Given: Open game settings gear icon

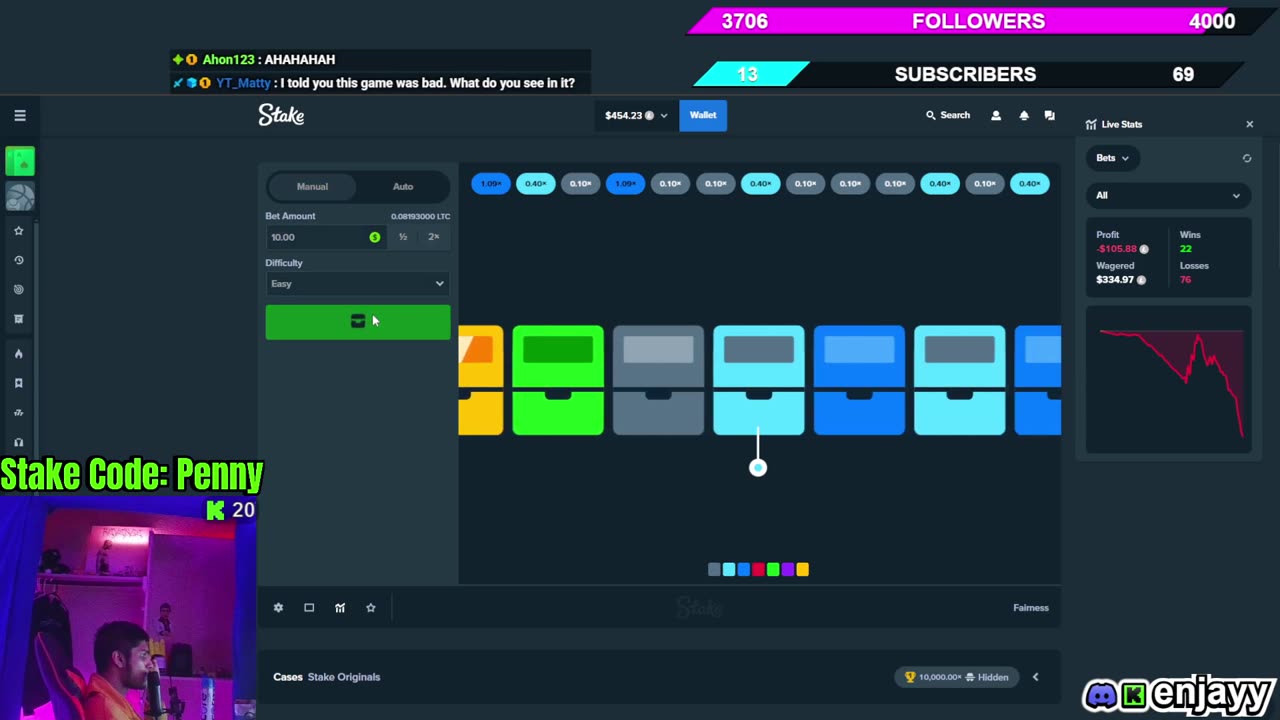Looking at the screenshot, I should tap(278, 608).
